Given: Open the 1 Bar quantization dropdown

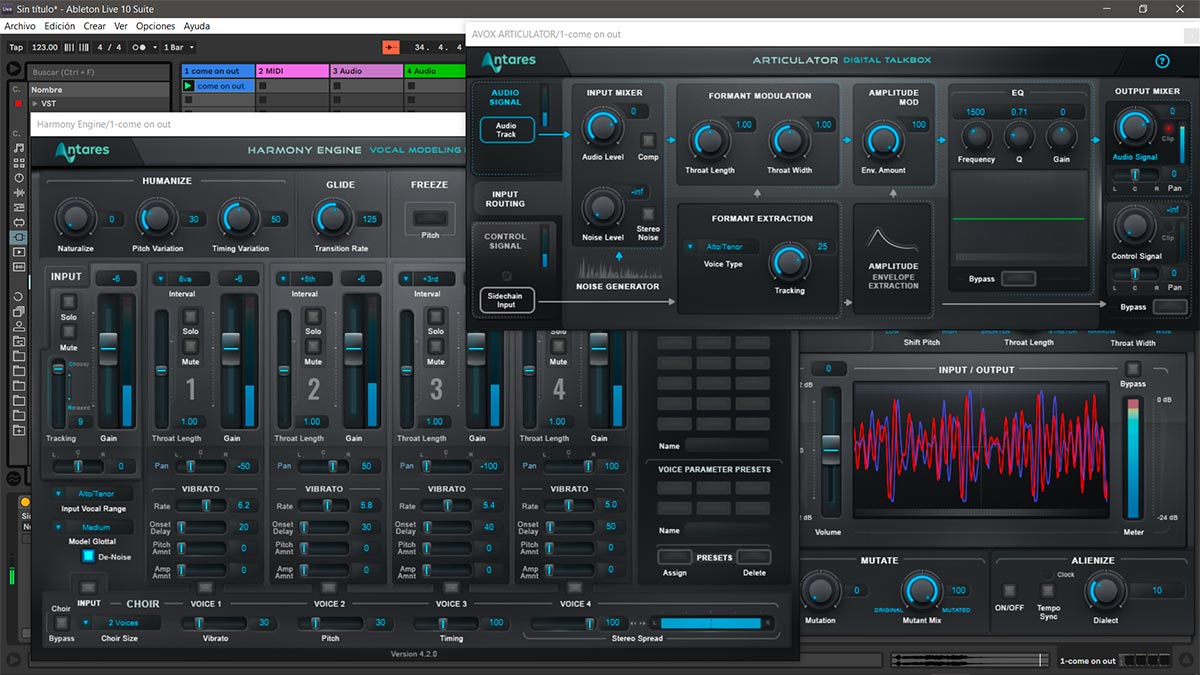Looking at the screenshot, I should [x=178, y=47].
